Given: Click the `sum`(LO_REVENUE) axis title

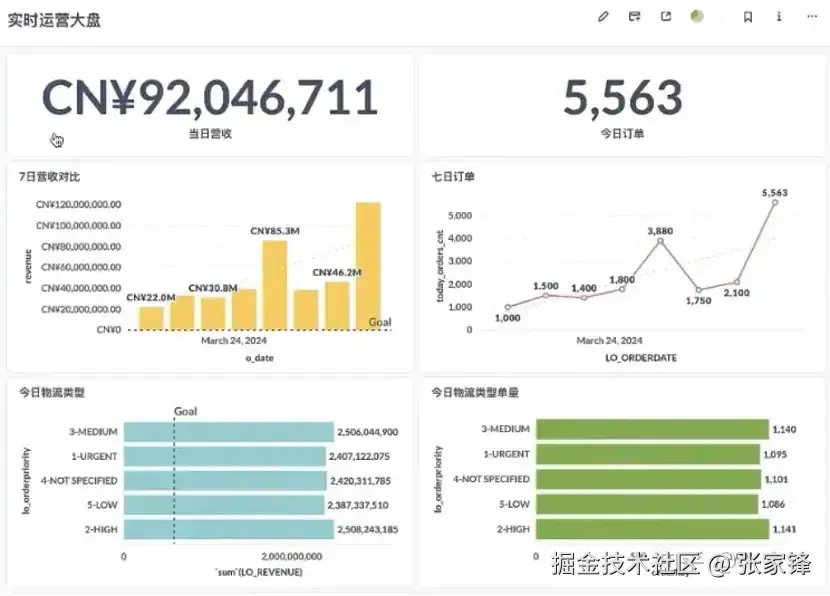Looking at the screenshot, I should click(259, 572).
